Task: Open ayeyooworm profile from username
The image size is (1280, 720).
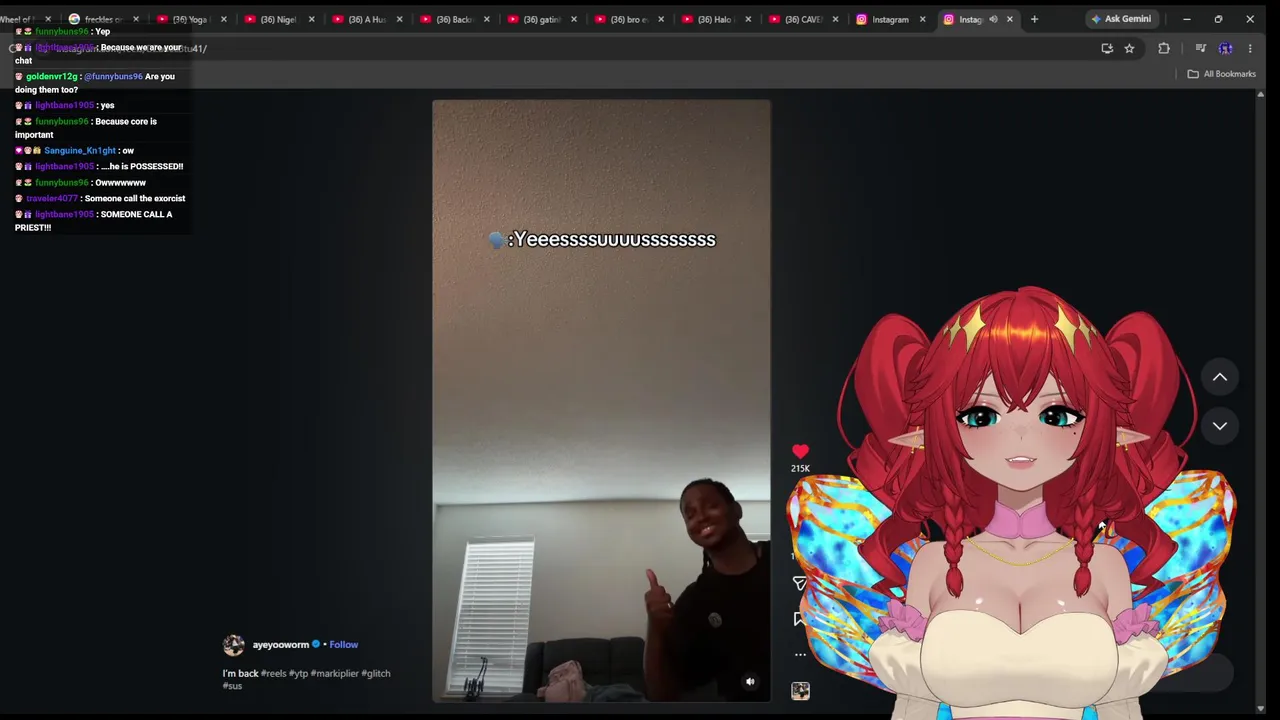Action: [x=281, y=645]
